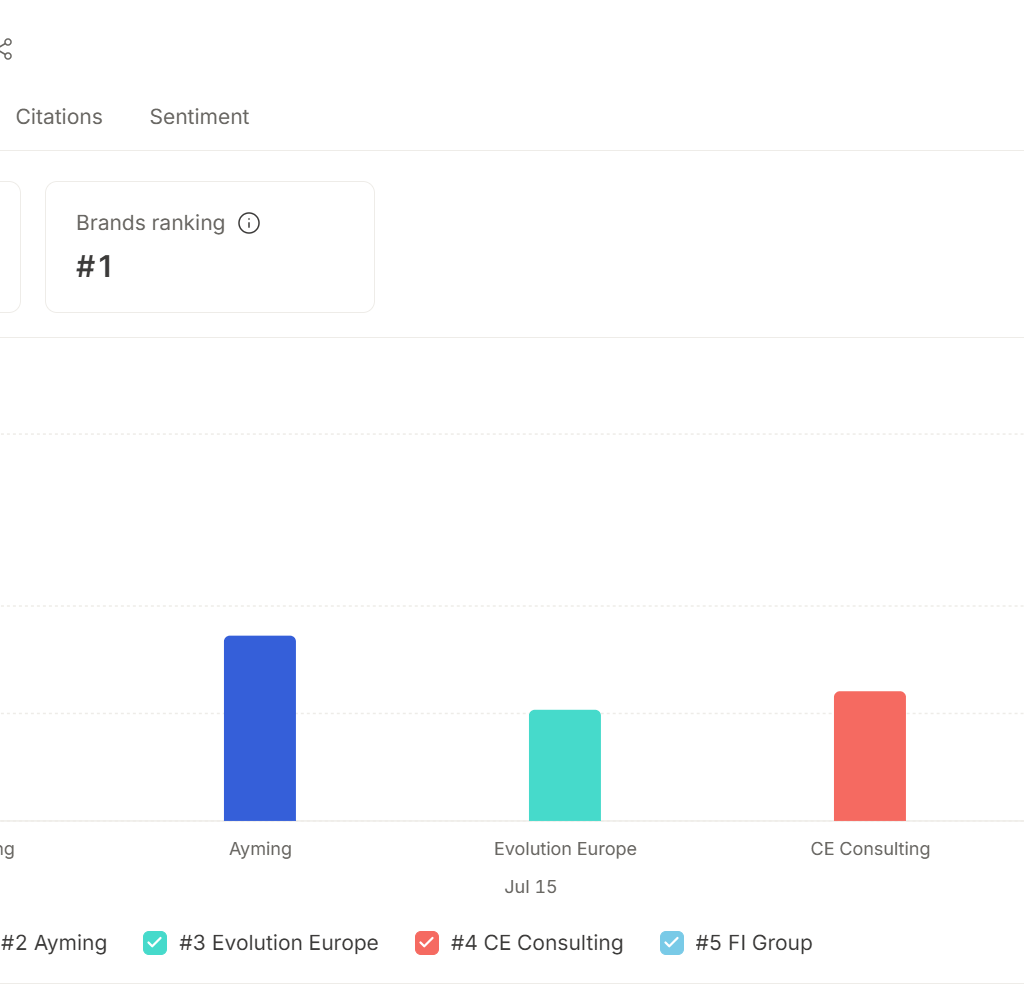1024x989 pixels.
Task: Click the red CE Consulting bar
Action: (x=870, y=756)
